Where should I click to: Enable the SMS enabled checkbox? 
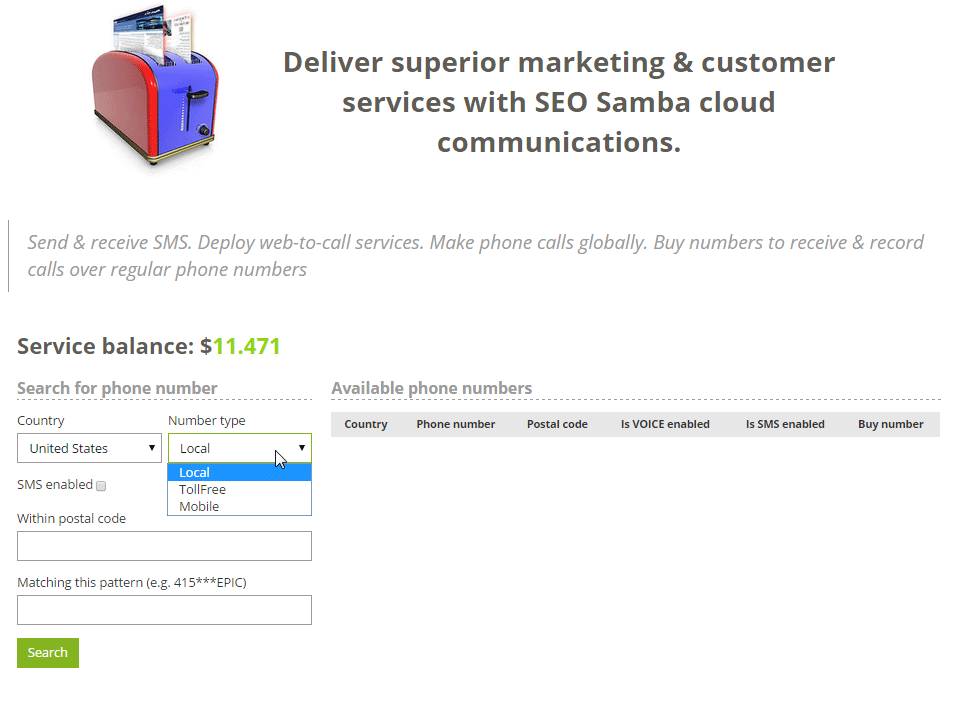101,485
